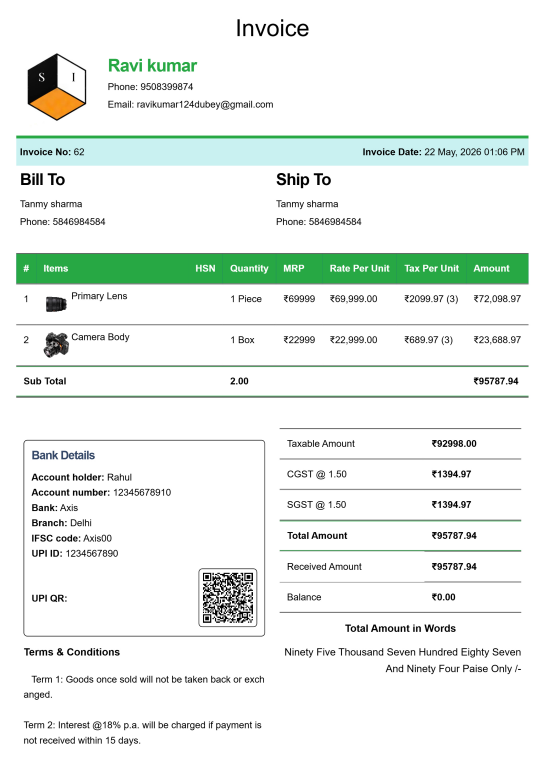Click the Ninety Five Thousand words text
Image resolution: width=546 pixels, height=781 pixels.
pyautogui.click(x=403, y=660)
